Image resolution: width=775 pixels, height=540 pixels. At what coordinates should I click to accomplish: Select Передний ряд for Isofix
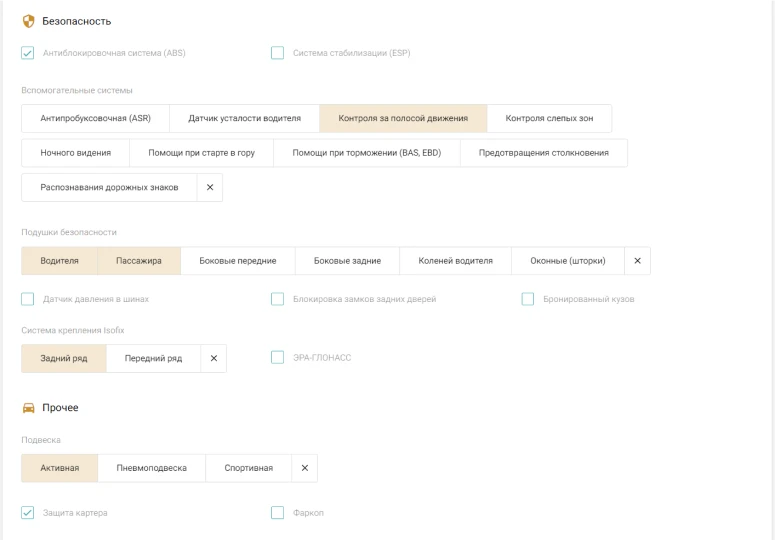(153, 358)
